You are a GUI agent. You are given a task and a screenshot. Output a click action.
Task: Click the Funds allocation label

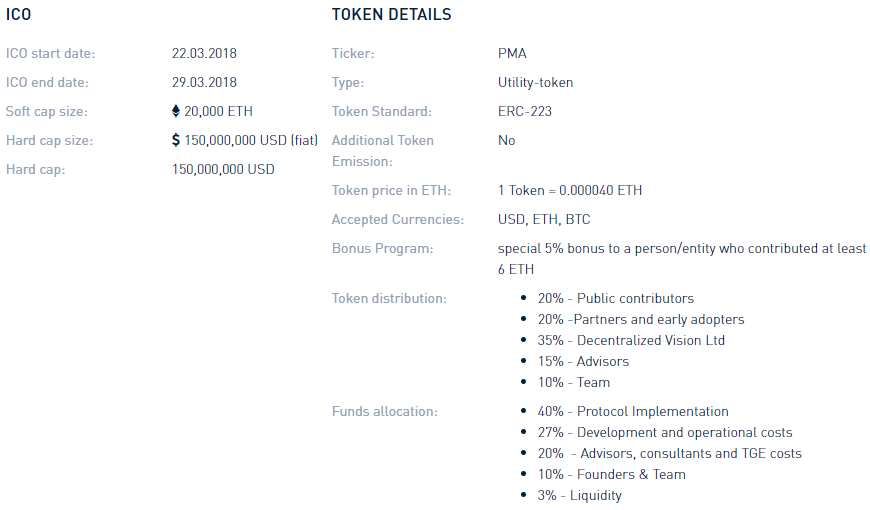[x=384, y=411]
